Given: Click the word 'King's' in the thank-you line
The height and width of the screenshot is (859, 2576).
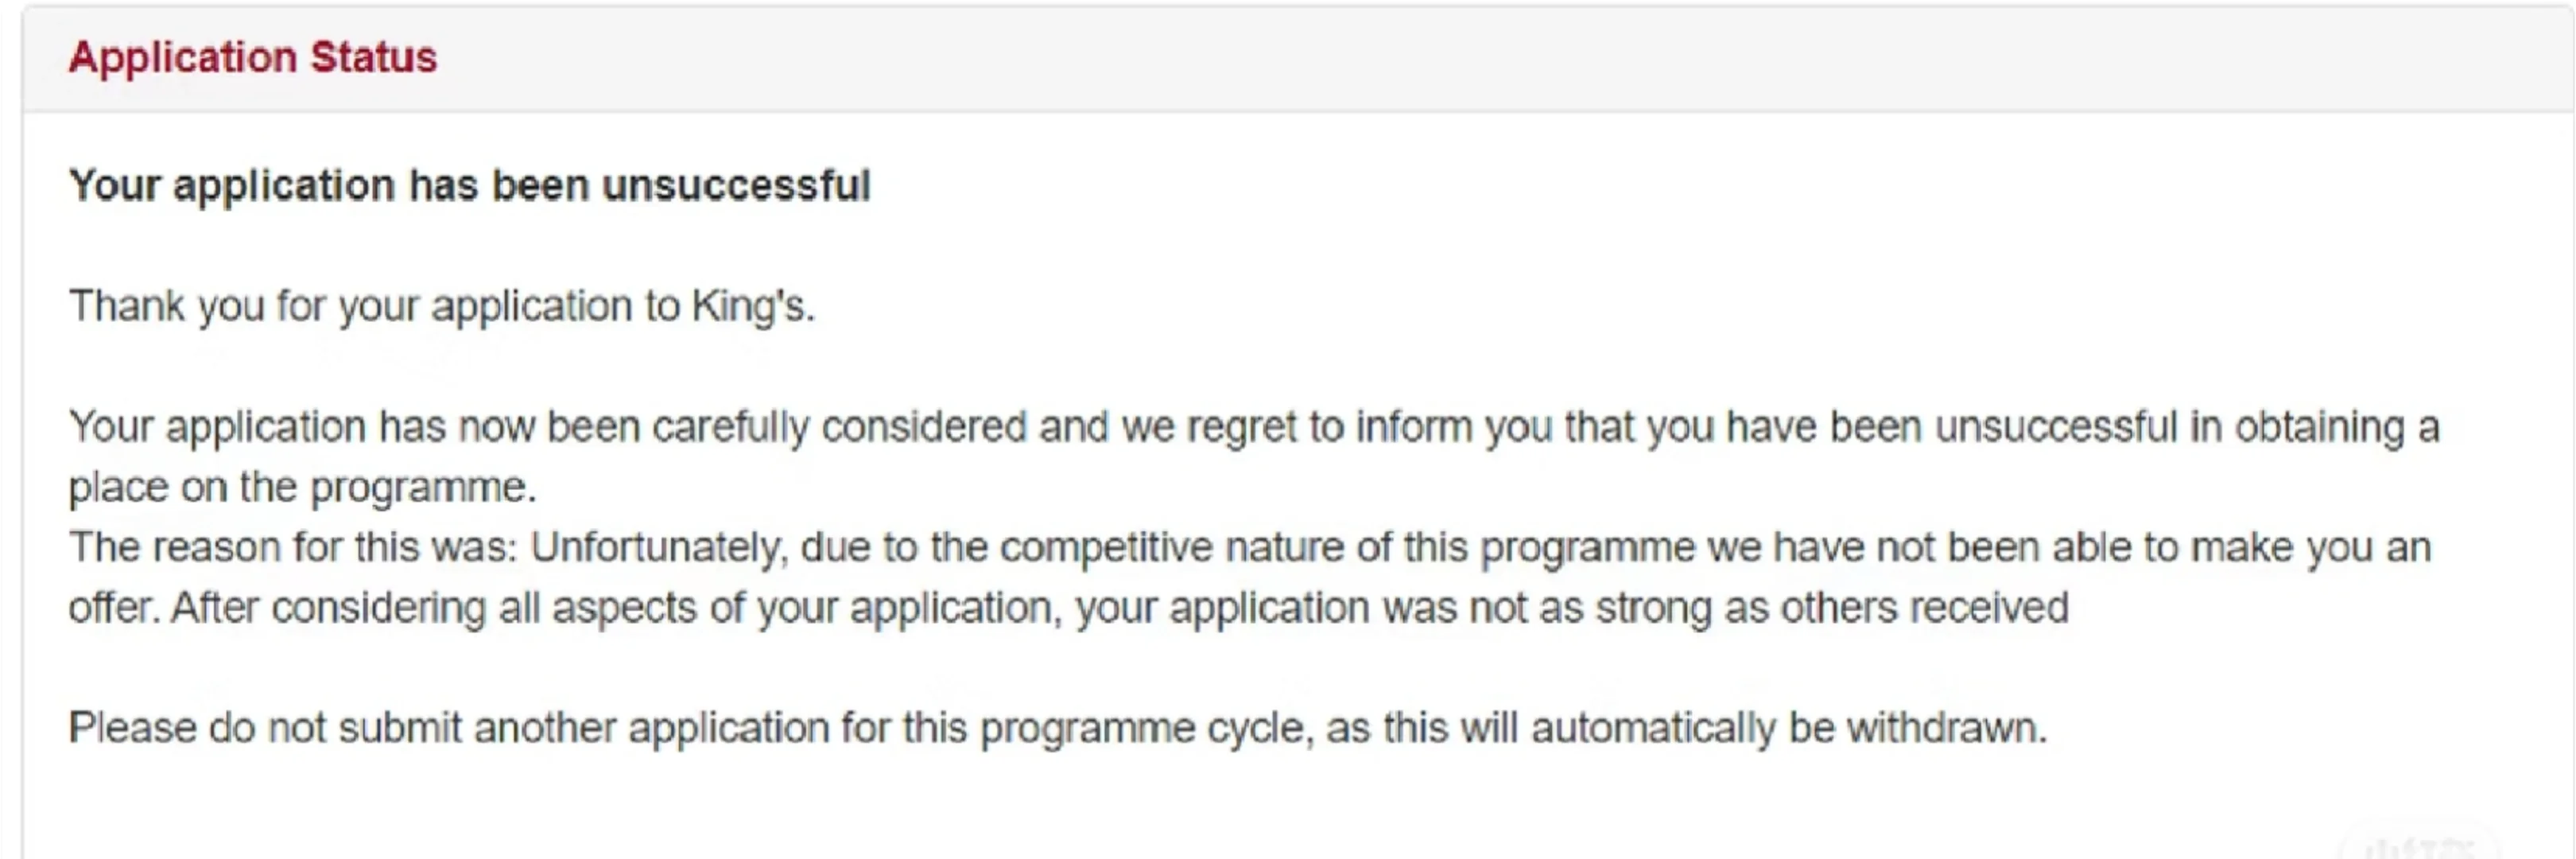Looking at the screenshot, I should (753, 306).
